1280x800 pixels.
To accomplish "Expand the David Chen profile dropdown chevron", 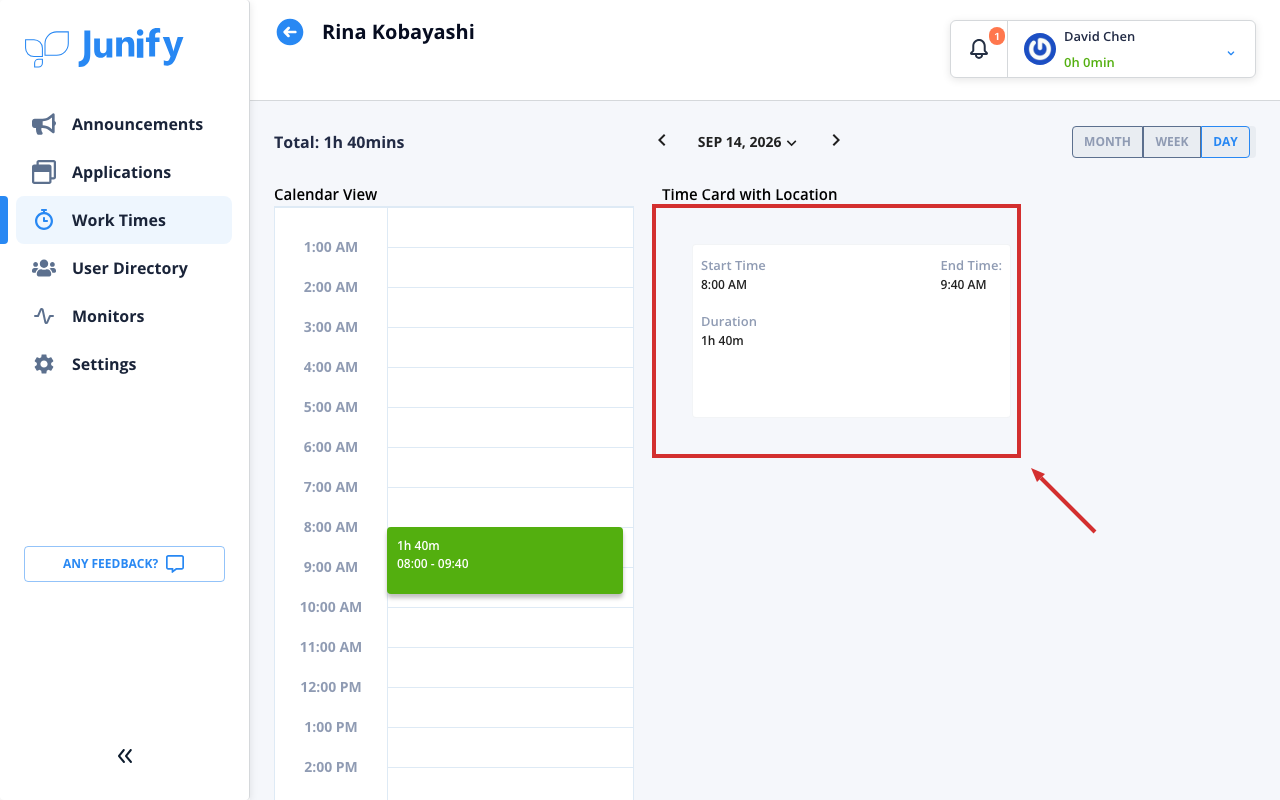I will [1231, 52].
